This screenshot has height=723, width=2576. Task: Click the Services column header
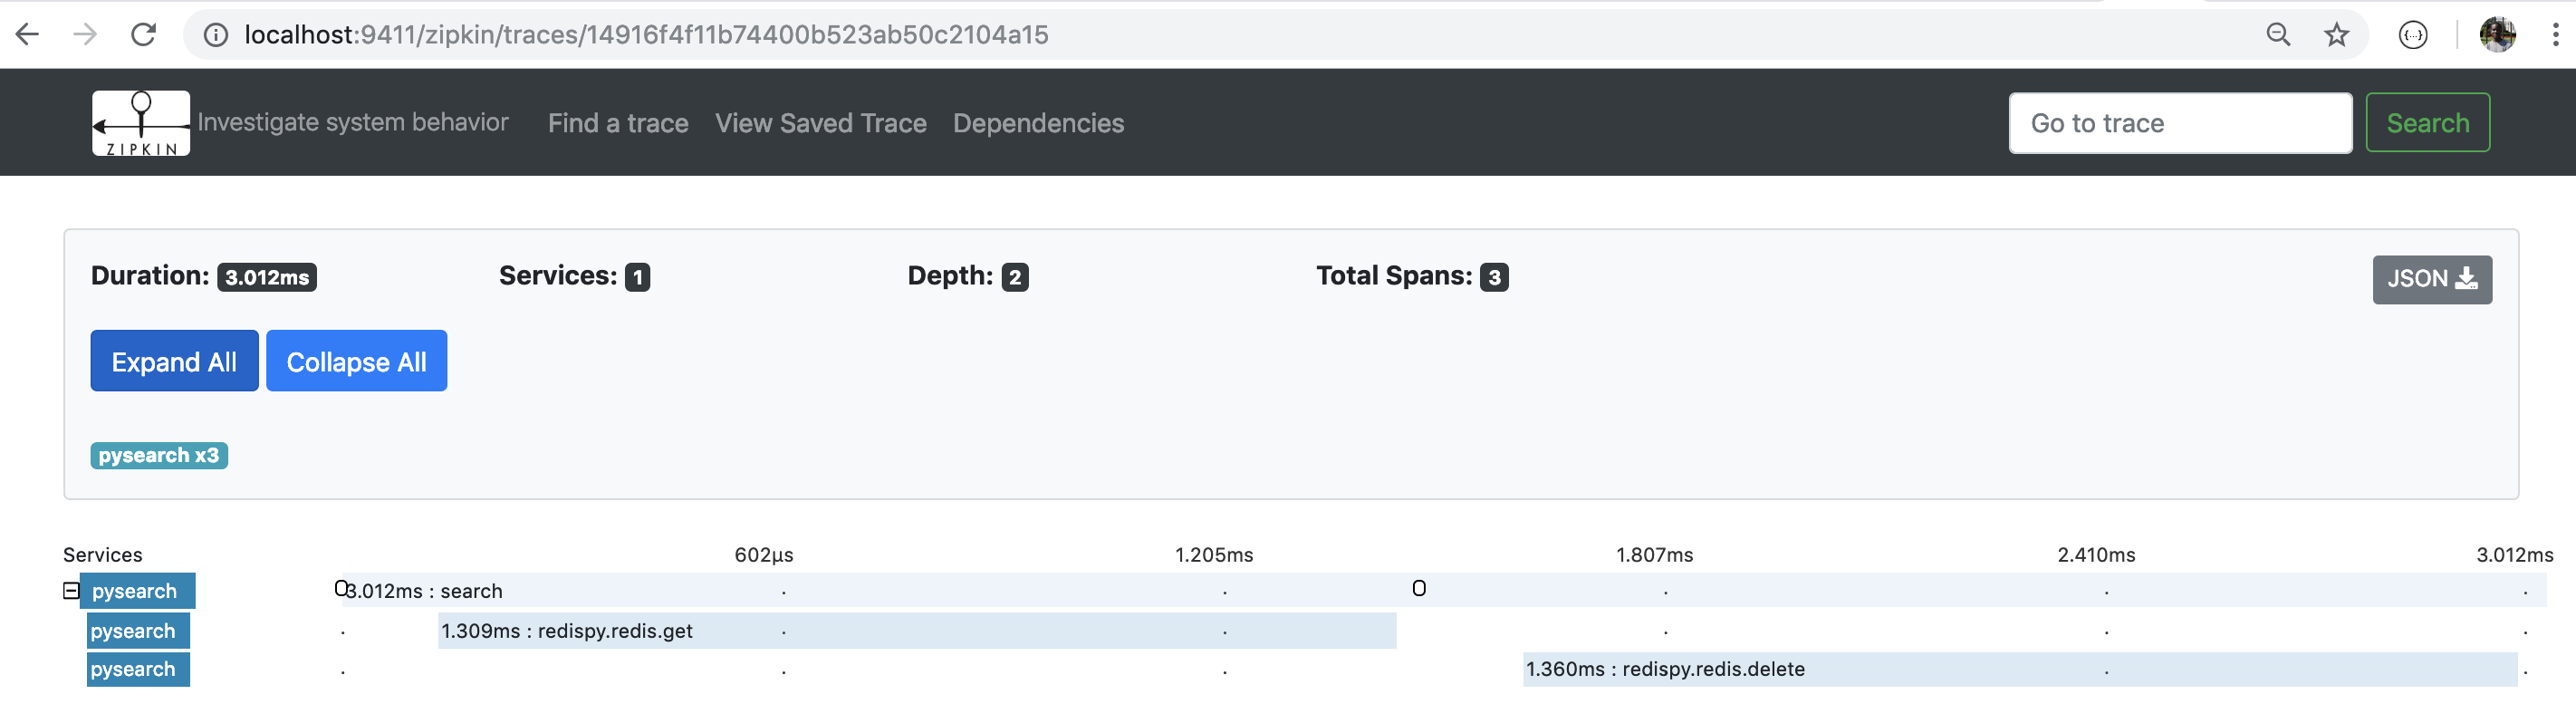coord(103,555)
